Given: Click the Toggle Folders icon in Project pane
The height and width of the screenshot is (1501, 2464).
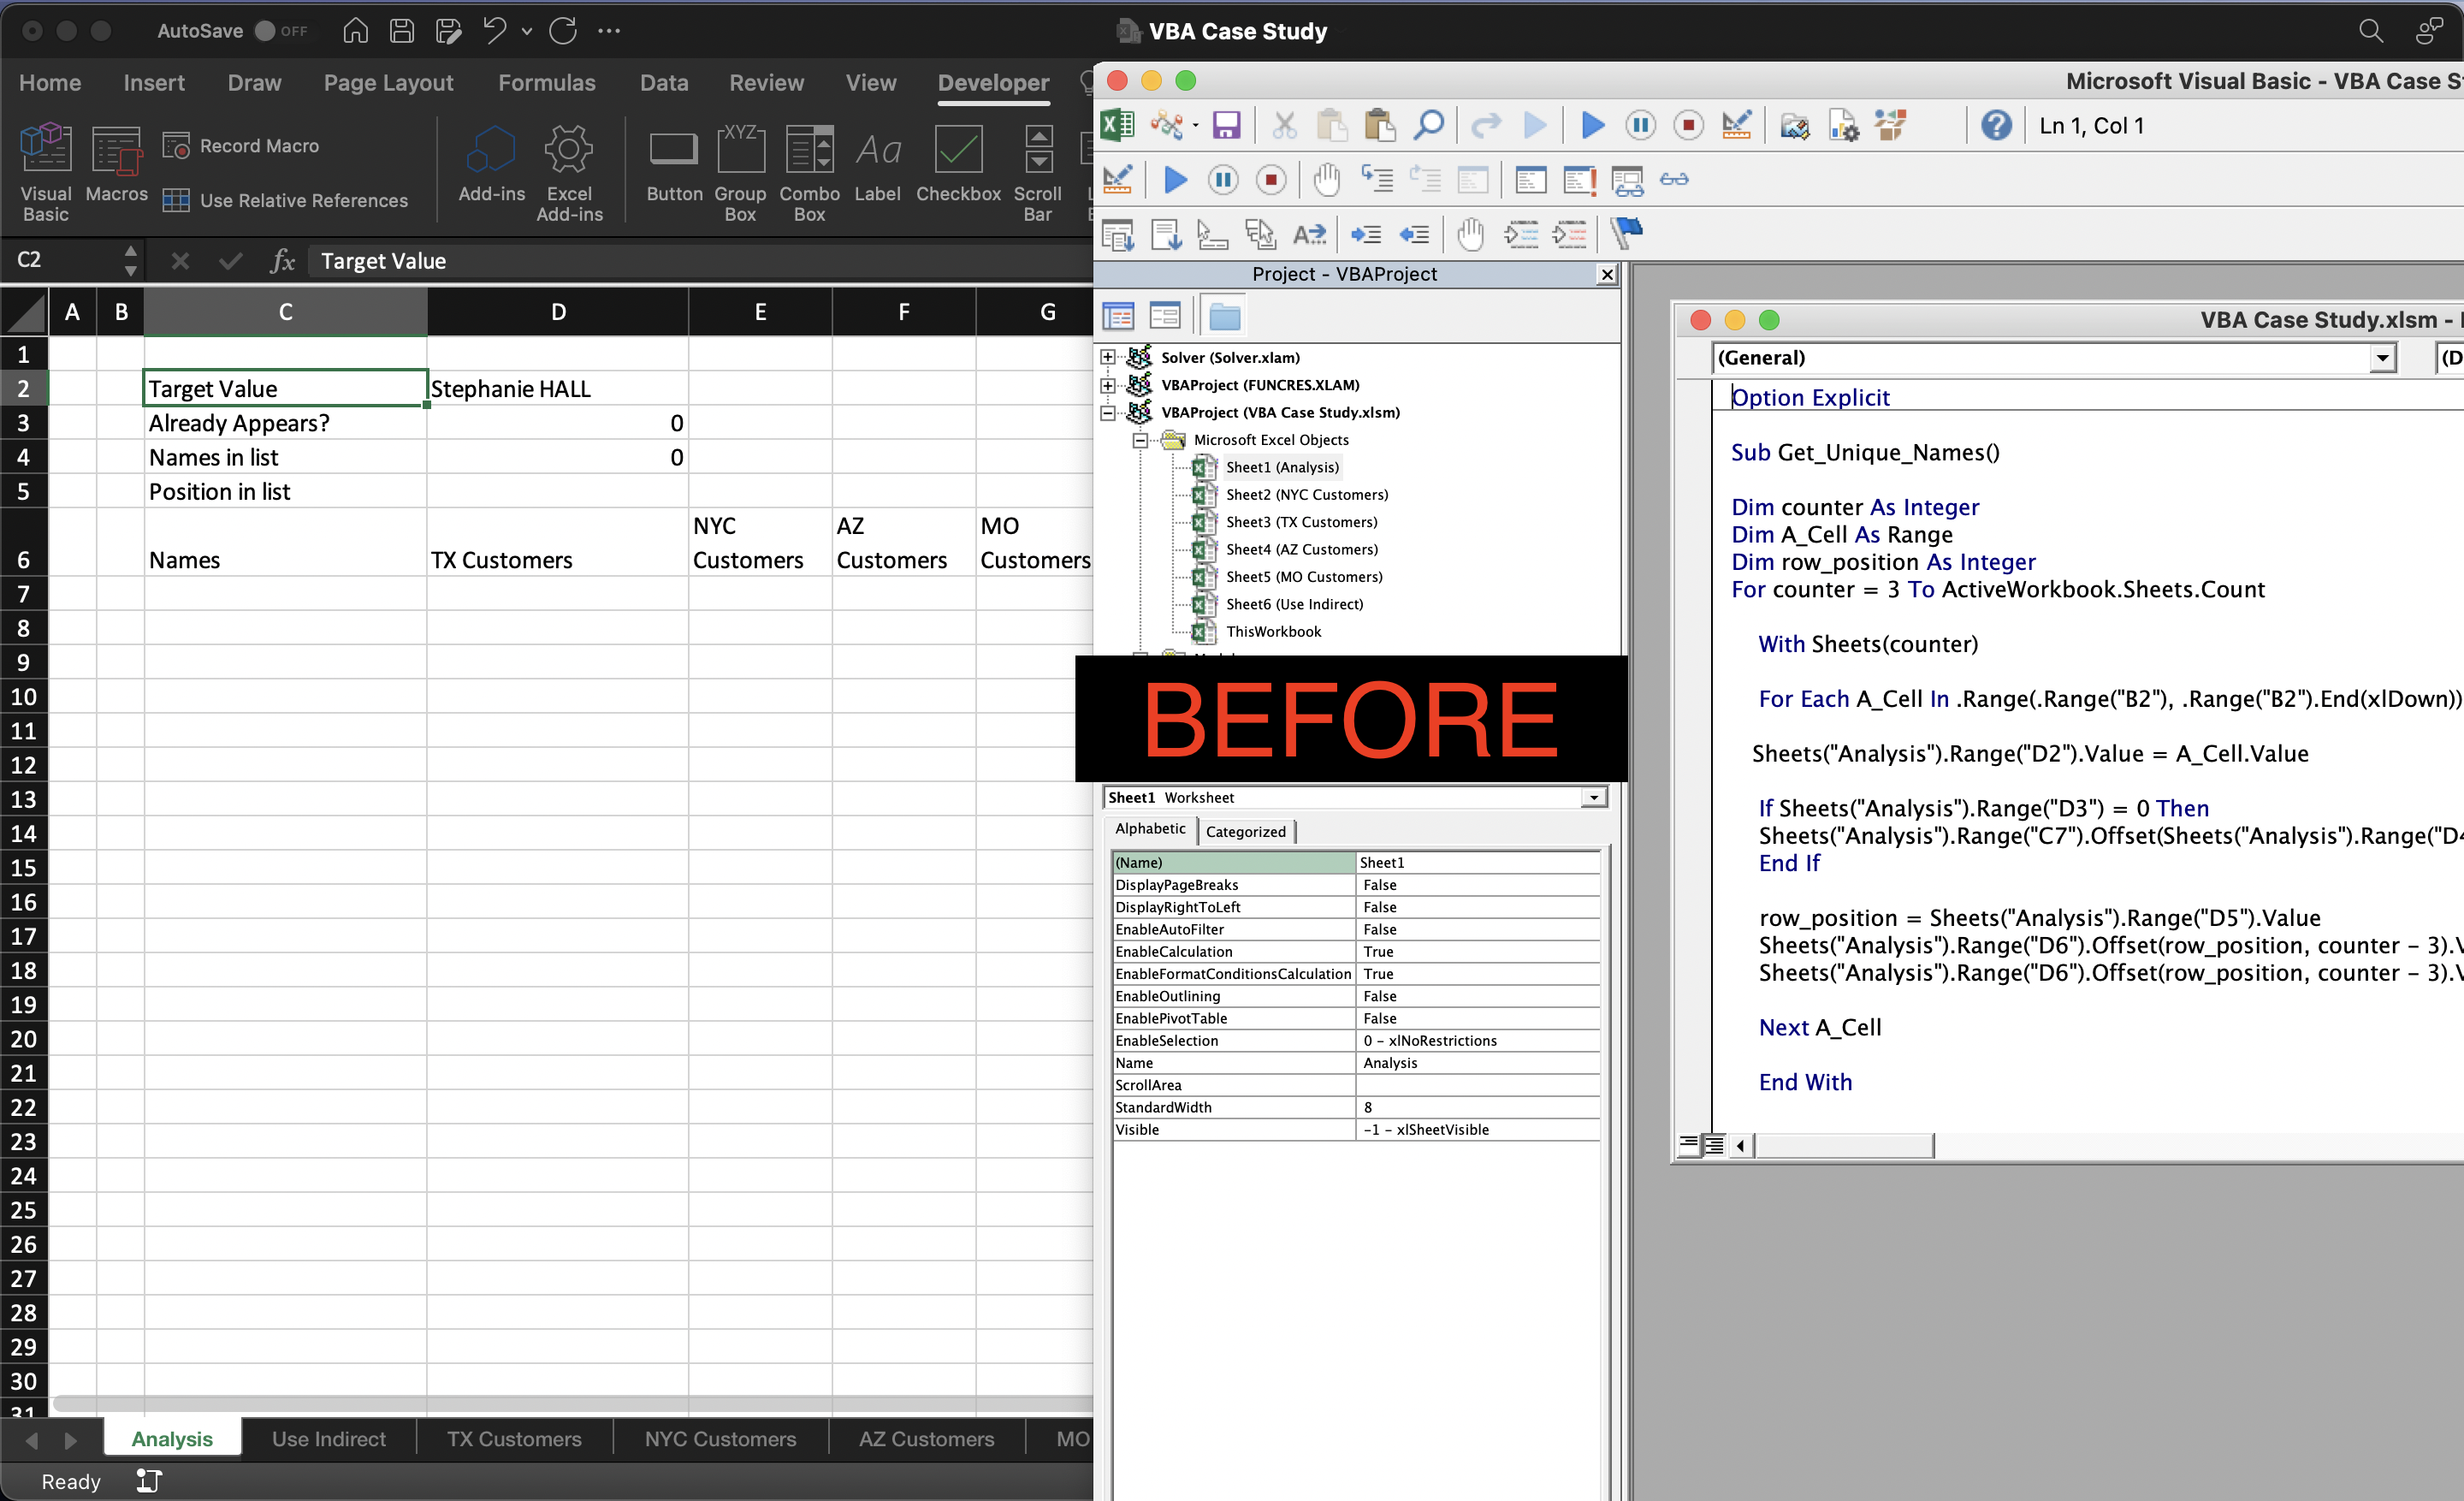Looking at the screenshot, I should point(1224,317).
